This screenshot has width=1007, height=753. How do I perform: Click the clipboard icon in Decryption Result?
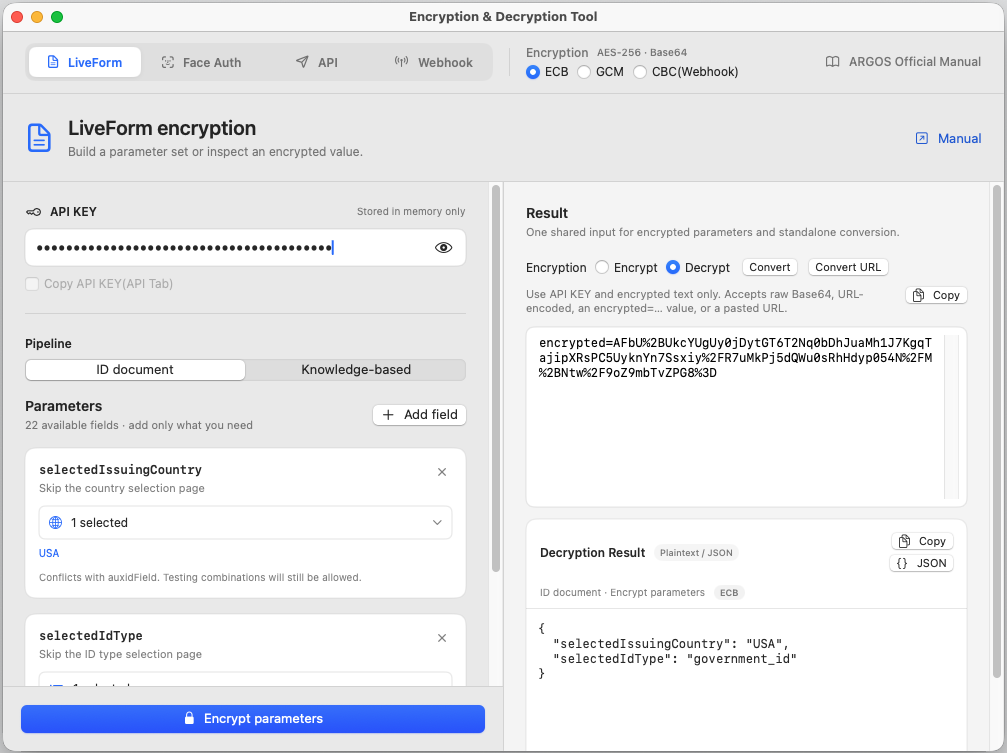(904, 542)
